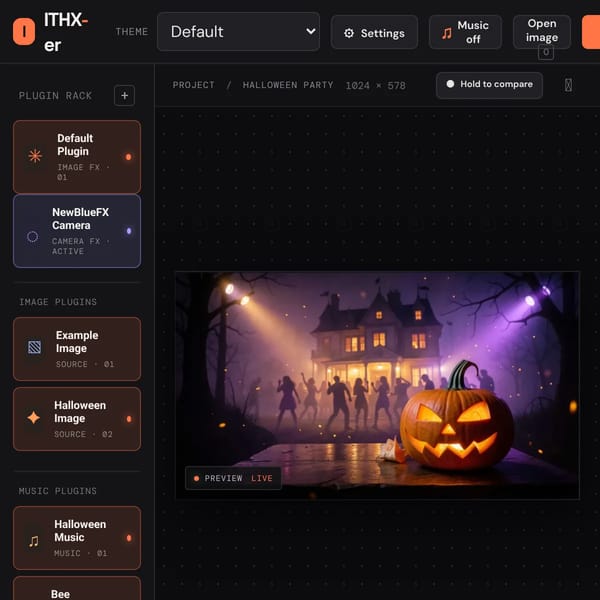Toggle the Default Plugin status dot
This screenshot has width=600, height=600.
click(x=129, y=157)
